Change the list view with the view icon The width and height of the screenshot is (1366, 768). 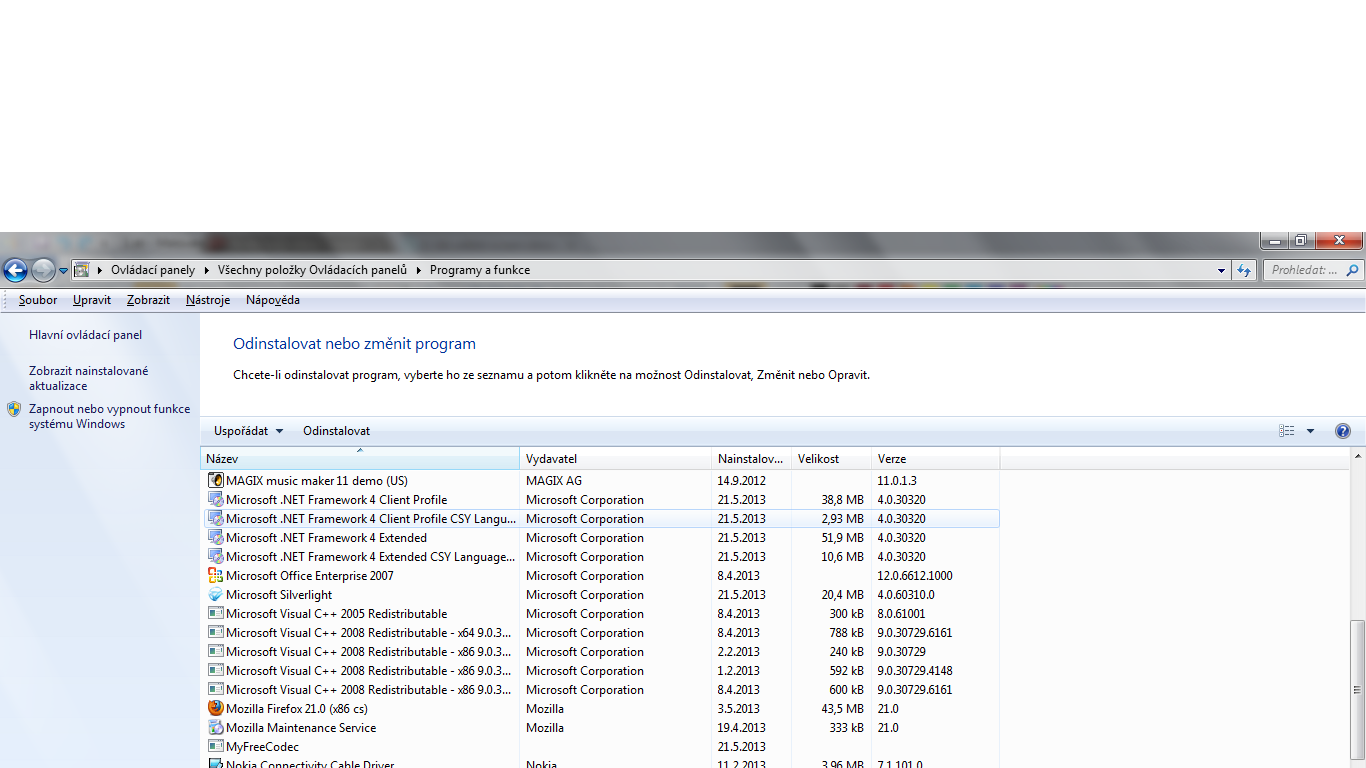tap(1287, 431)
